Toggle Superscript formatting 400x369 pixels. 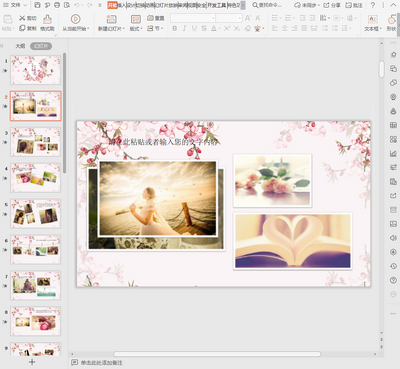coord(227,29)
